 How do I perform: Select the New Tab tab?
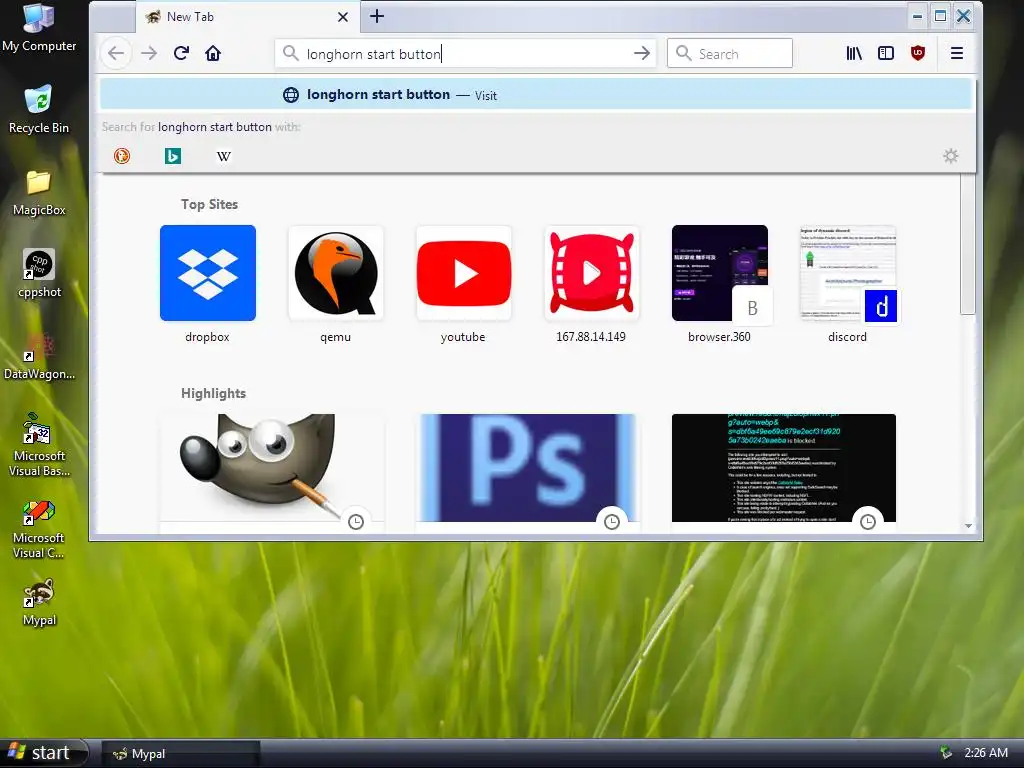click(x=248, y=17)
